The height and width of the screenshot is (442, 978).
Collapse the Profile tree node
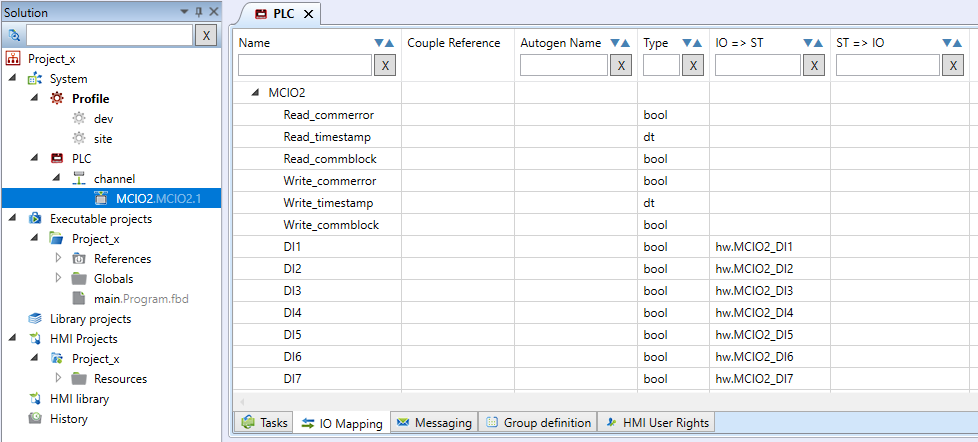click(x=36, y=98)
